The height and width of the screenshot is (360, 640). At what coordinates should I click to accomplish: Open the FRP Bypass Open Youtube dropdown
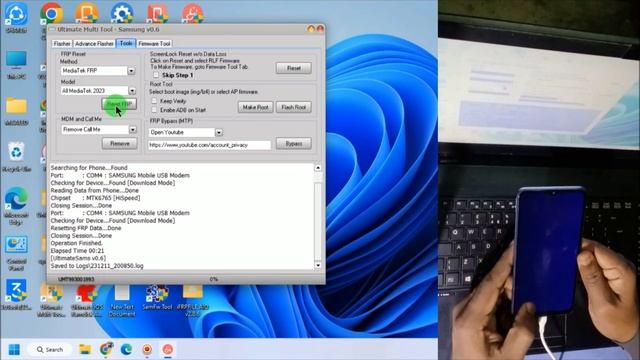219,133
